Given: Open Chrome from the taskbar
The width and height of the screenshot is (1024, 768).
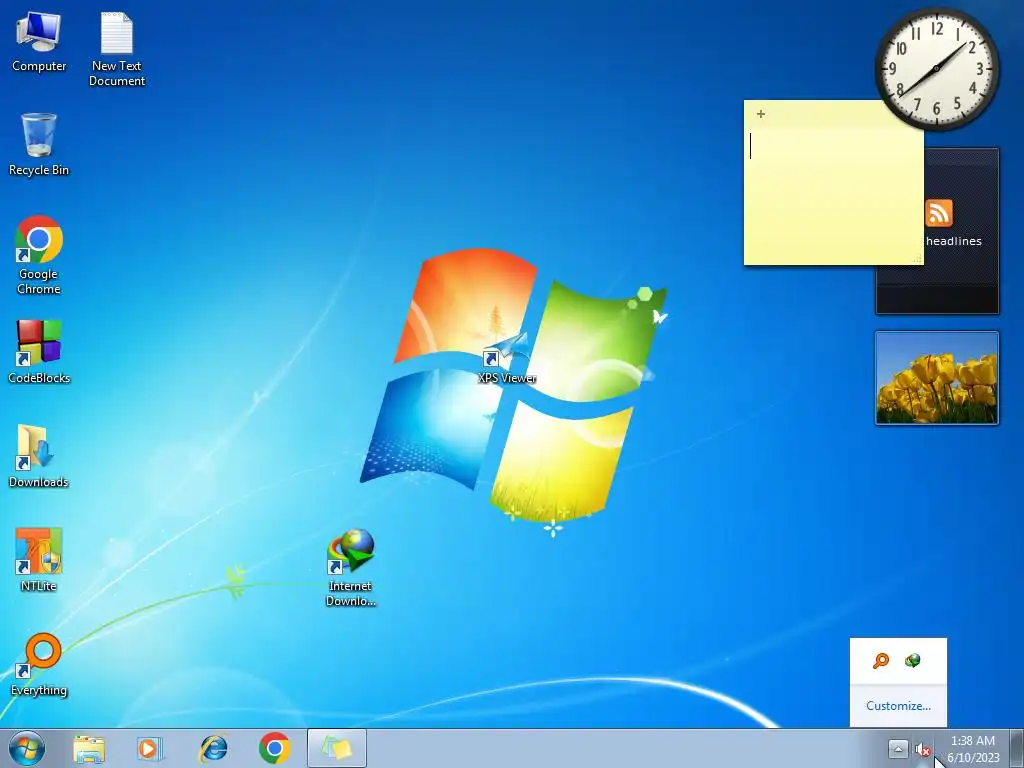Looking at the screenshot, I should coord(274,748).
